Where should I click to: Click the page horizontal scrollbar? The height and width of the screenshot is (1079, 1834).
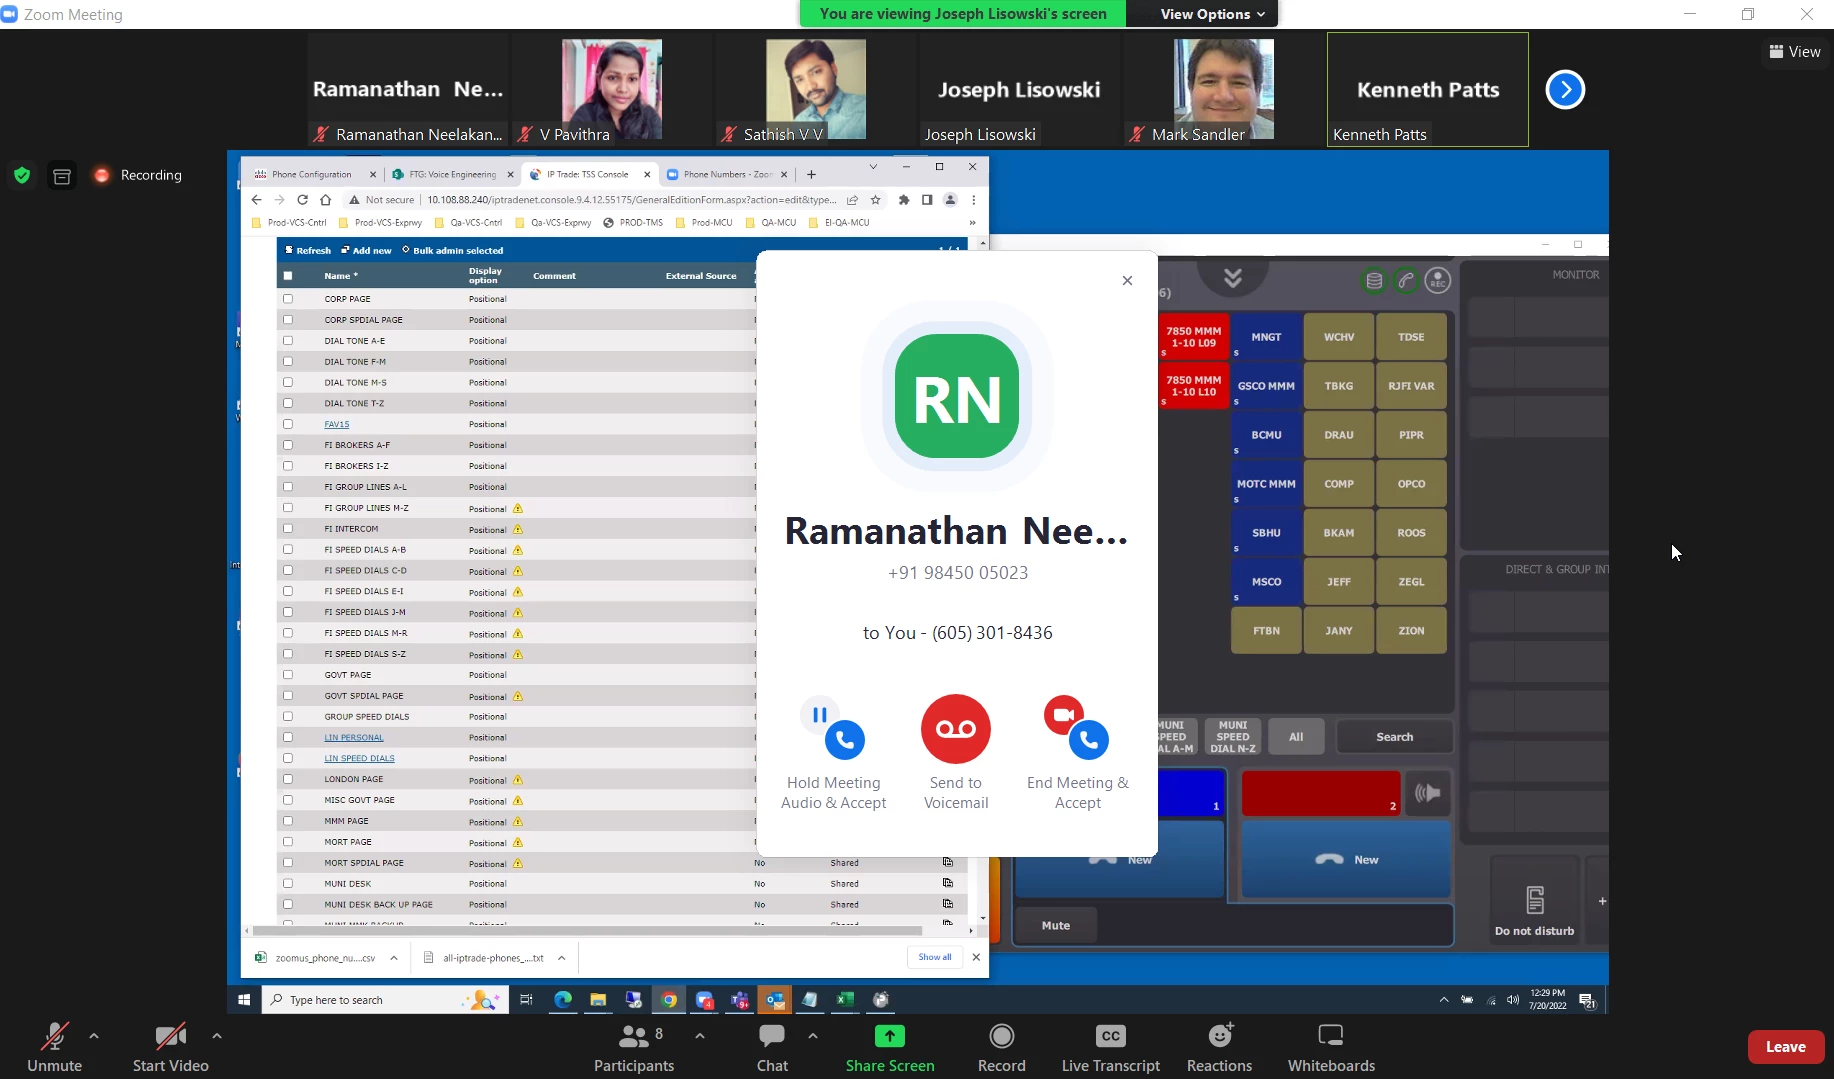587,931
